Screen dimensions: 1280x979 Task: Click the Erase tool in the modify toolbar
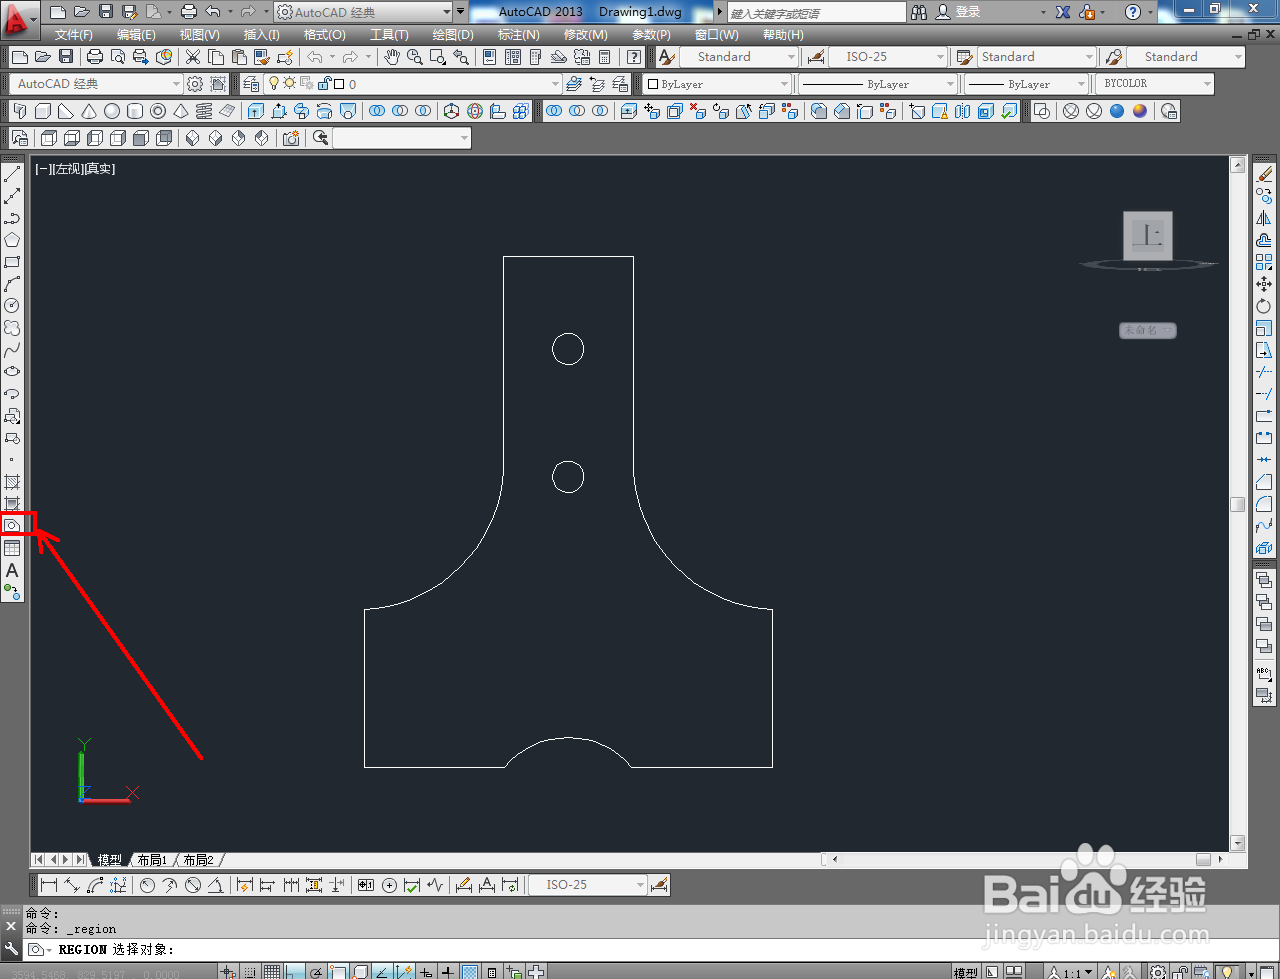point(1264,174)
